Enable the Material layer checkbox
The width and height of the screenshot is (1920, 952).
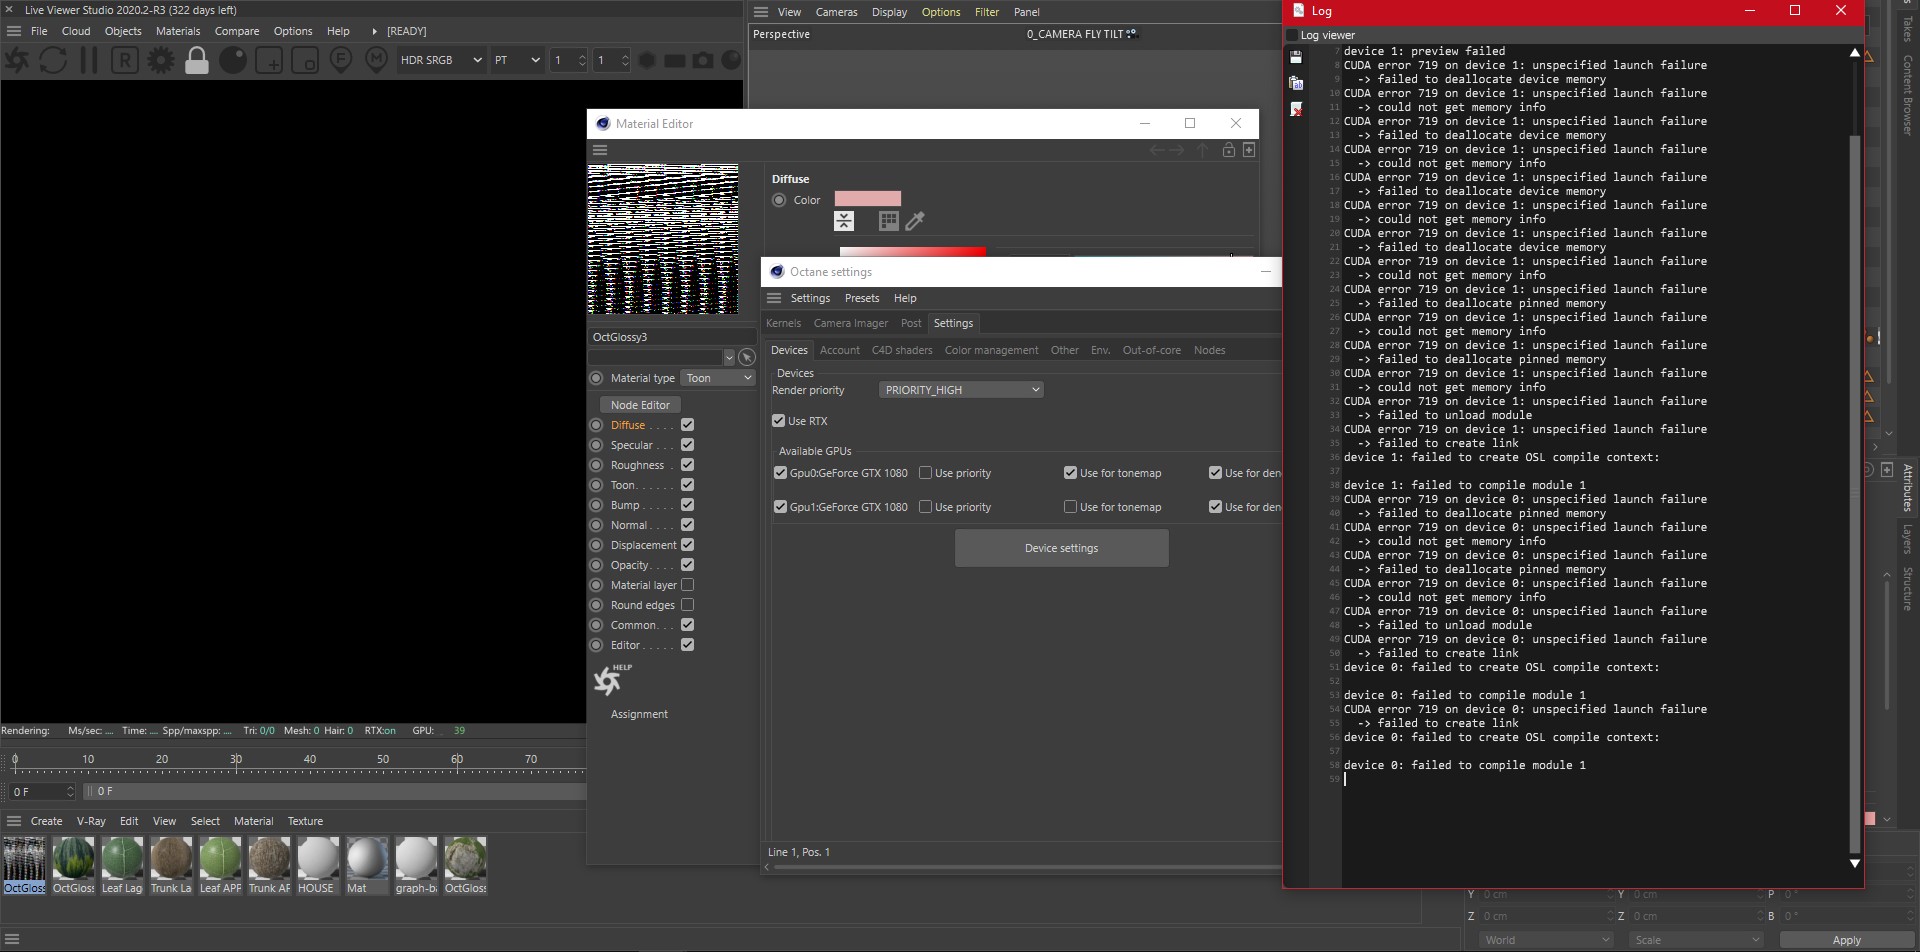(x=688, y=585)
